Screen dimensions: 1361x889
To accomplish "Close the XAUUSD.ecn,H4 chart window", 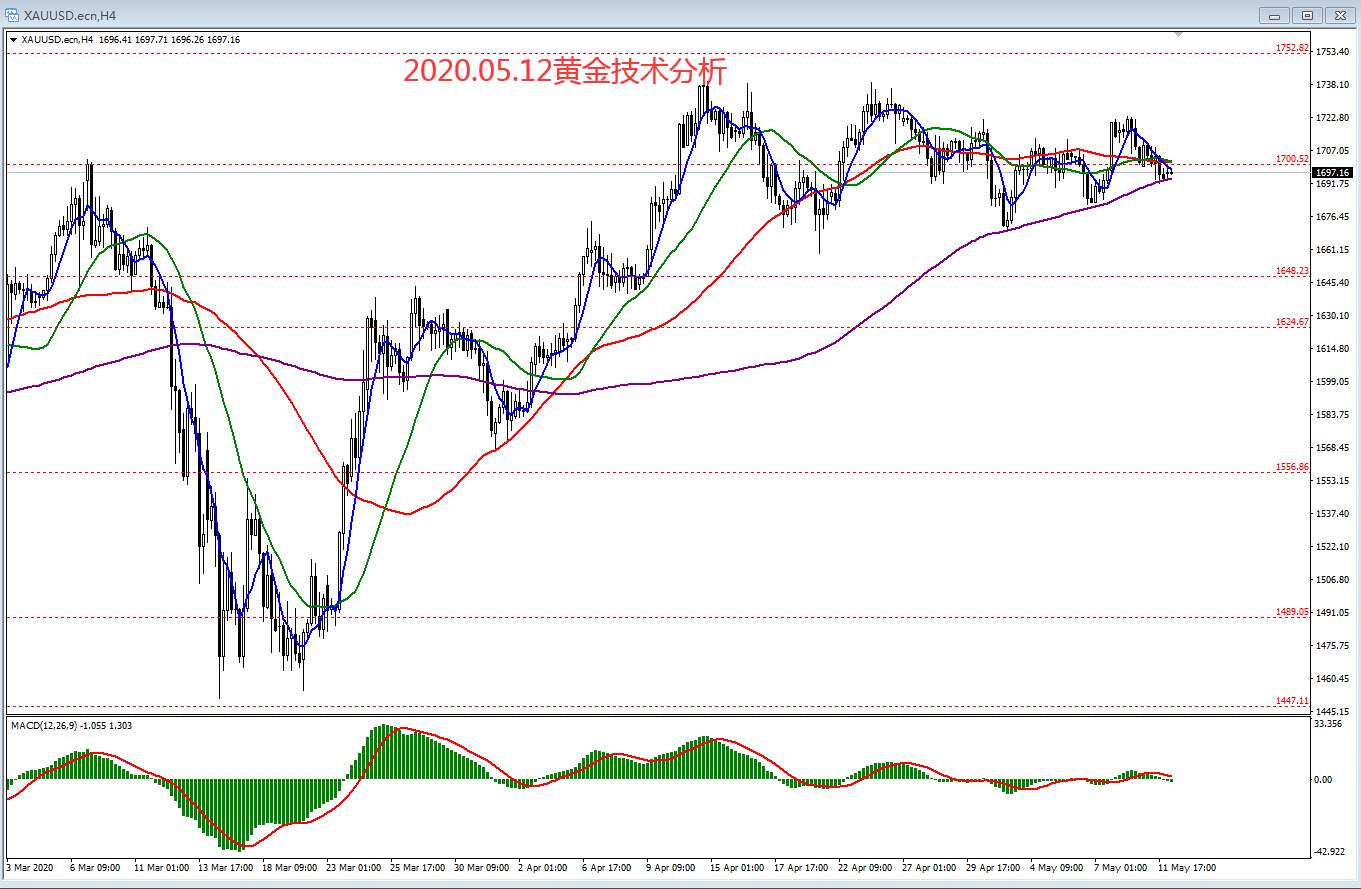I will coord(1339,15).
